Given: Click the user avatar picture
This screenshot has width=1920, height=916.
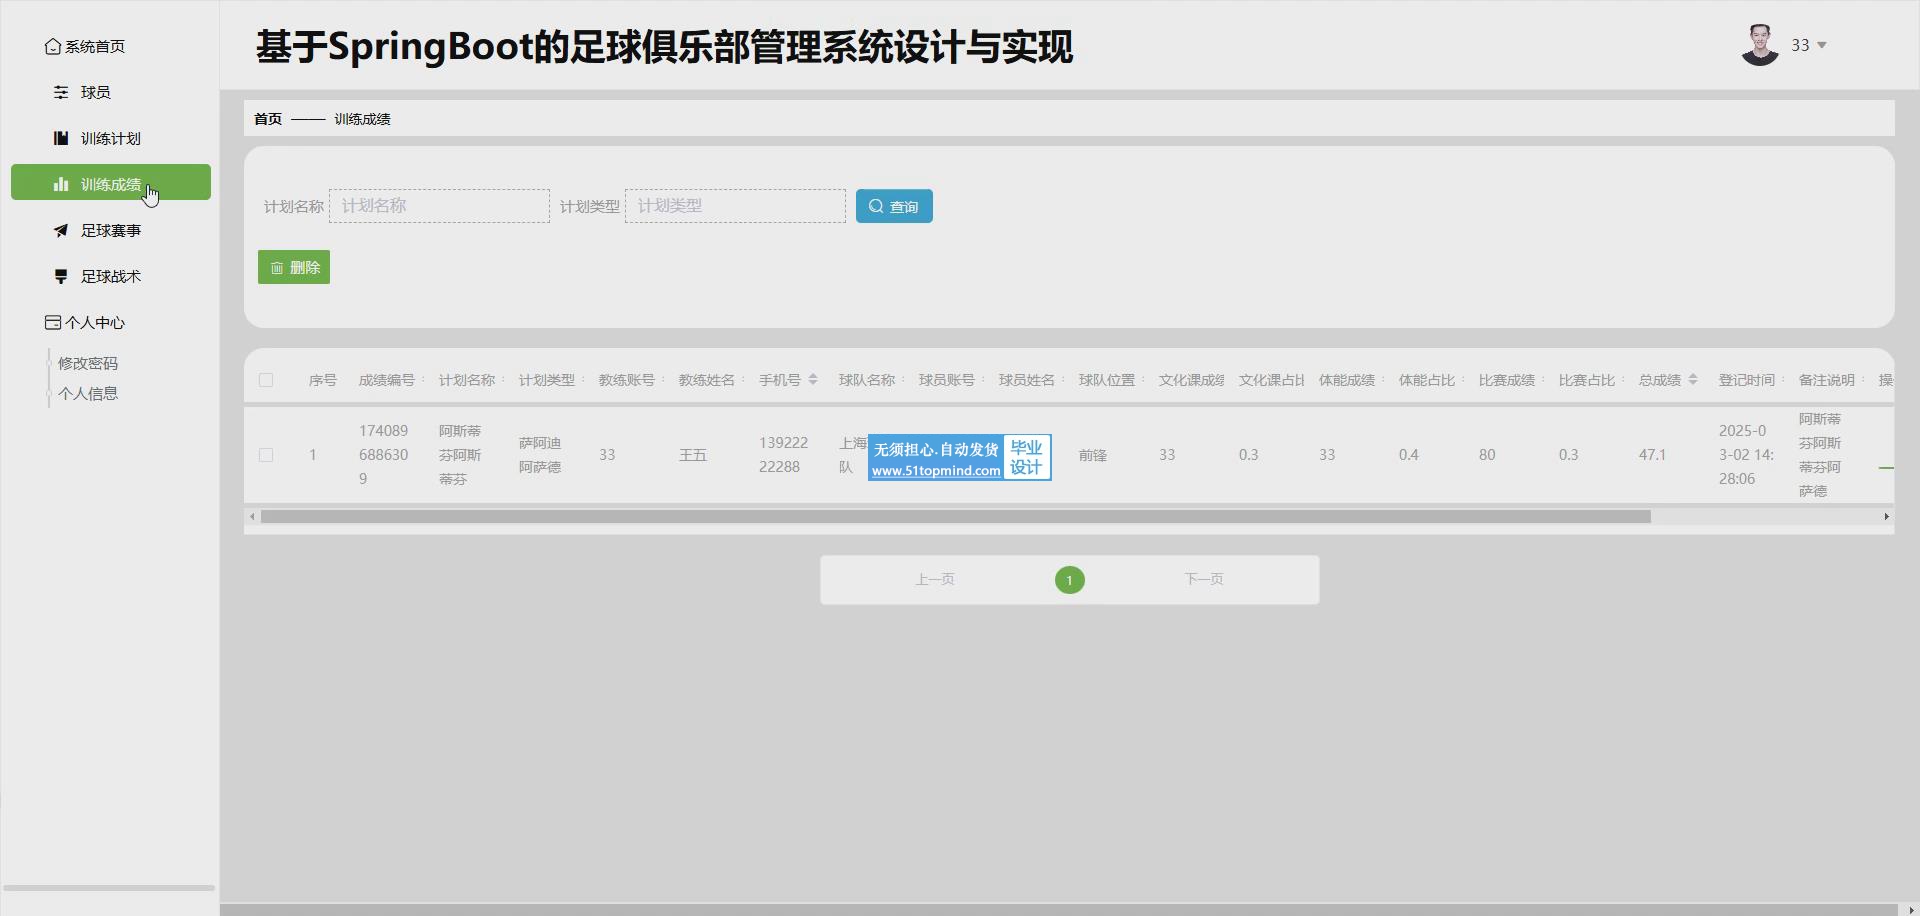Looking at the screenshot, I should (1759, 46).
